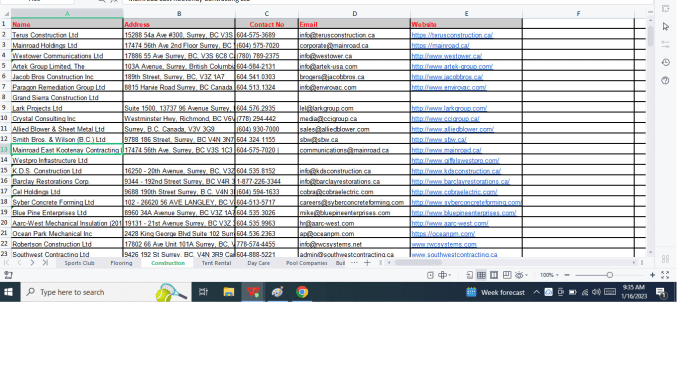Viewport: 680px width, 382px height.
Task: Select cell 'Blue Pine Enterprises Ltd'
Action: [67, 213]
